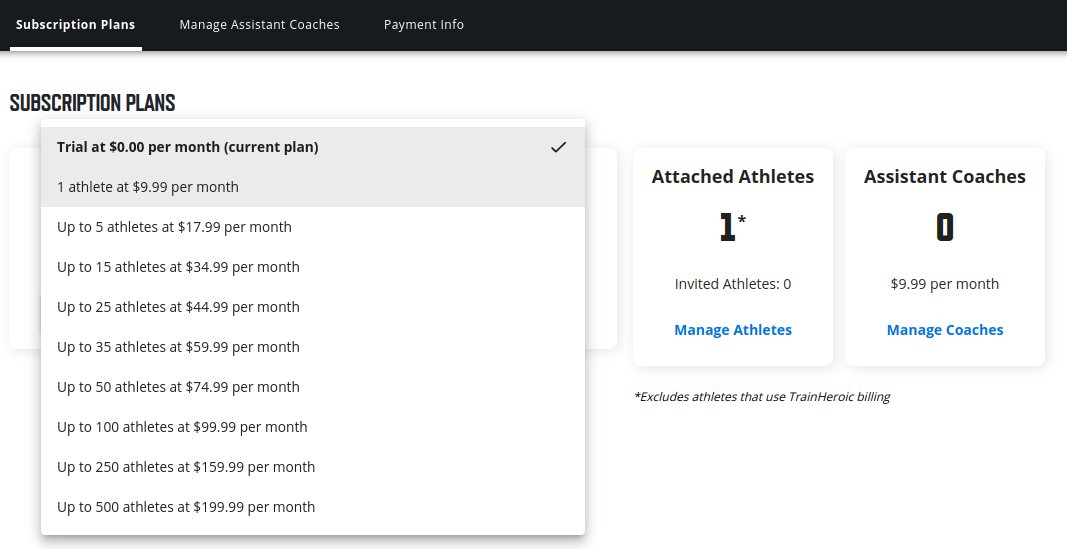Pick Up to 500 athletes at $199.99

pyautogui.click(x=186, y=507)
